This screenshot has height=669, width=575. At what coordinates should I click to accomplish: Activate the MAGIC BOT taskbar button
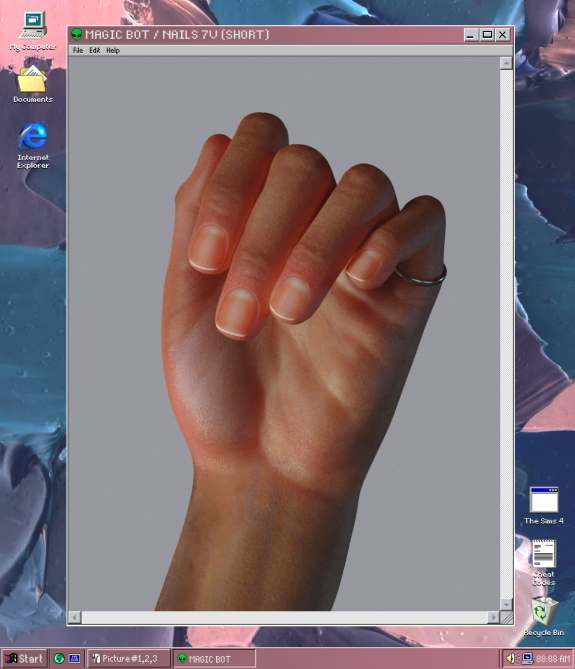click(x=215, y=658)
